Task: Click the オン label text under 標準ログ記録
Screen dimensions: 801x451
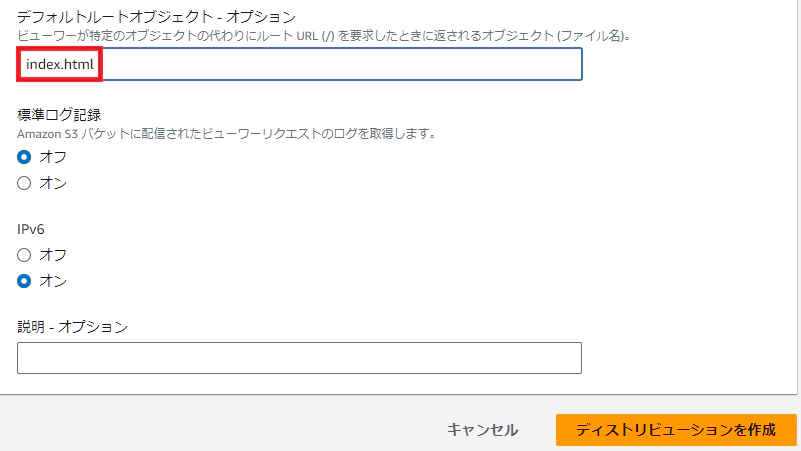Action: point(52,183)
